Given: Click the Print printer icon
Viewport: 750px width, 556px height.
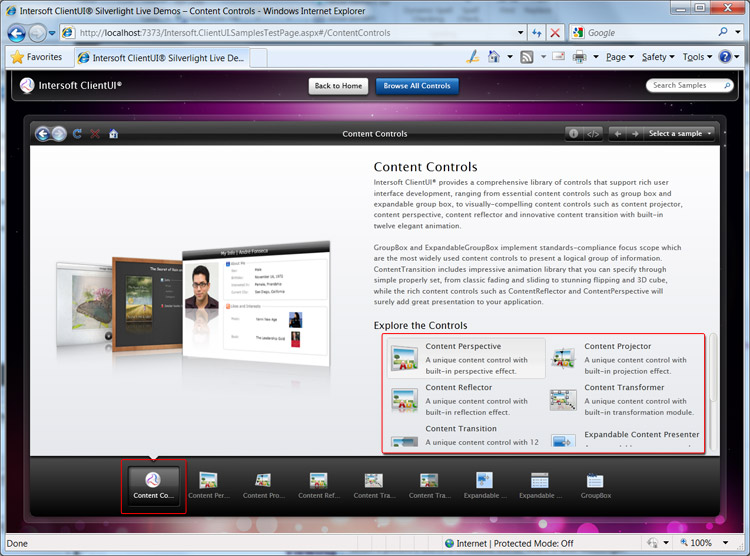Looking at the screenshot, I should (580, 57).
